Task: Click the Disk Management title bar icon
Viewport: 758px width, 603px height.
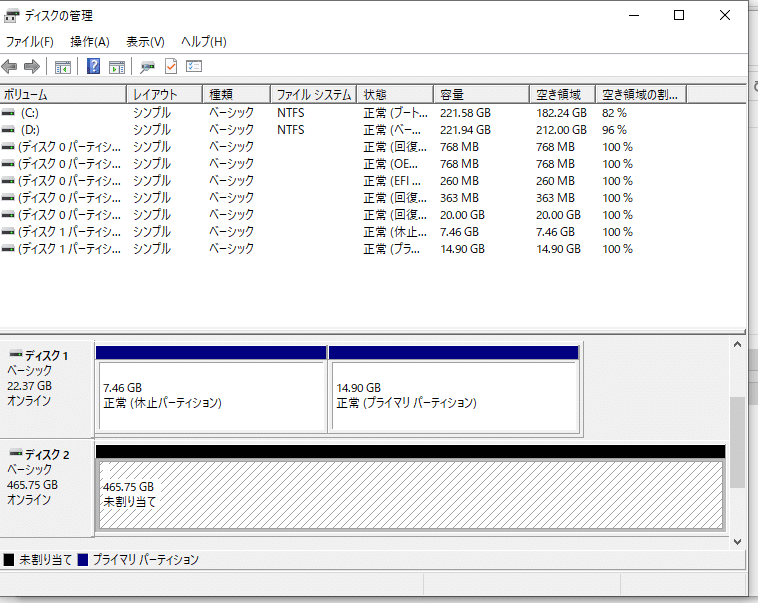Action: click(x=11, y=16)
